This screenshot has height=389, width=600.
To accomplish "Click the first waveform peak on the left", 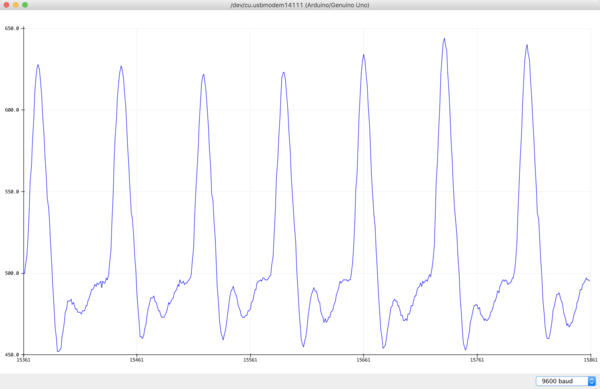I will 38,65.
